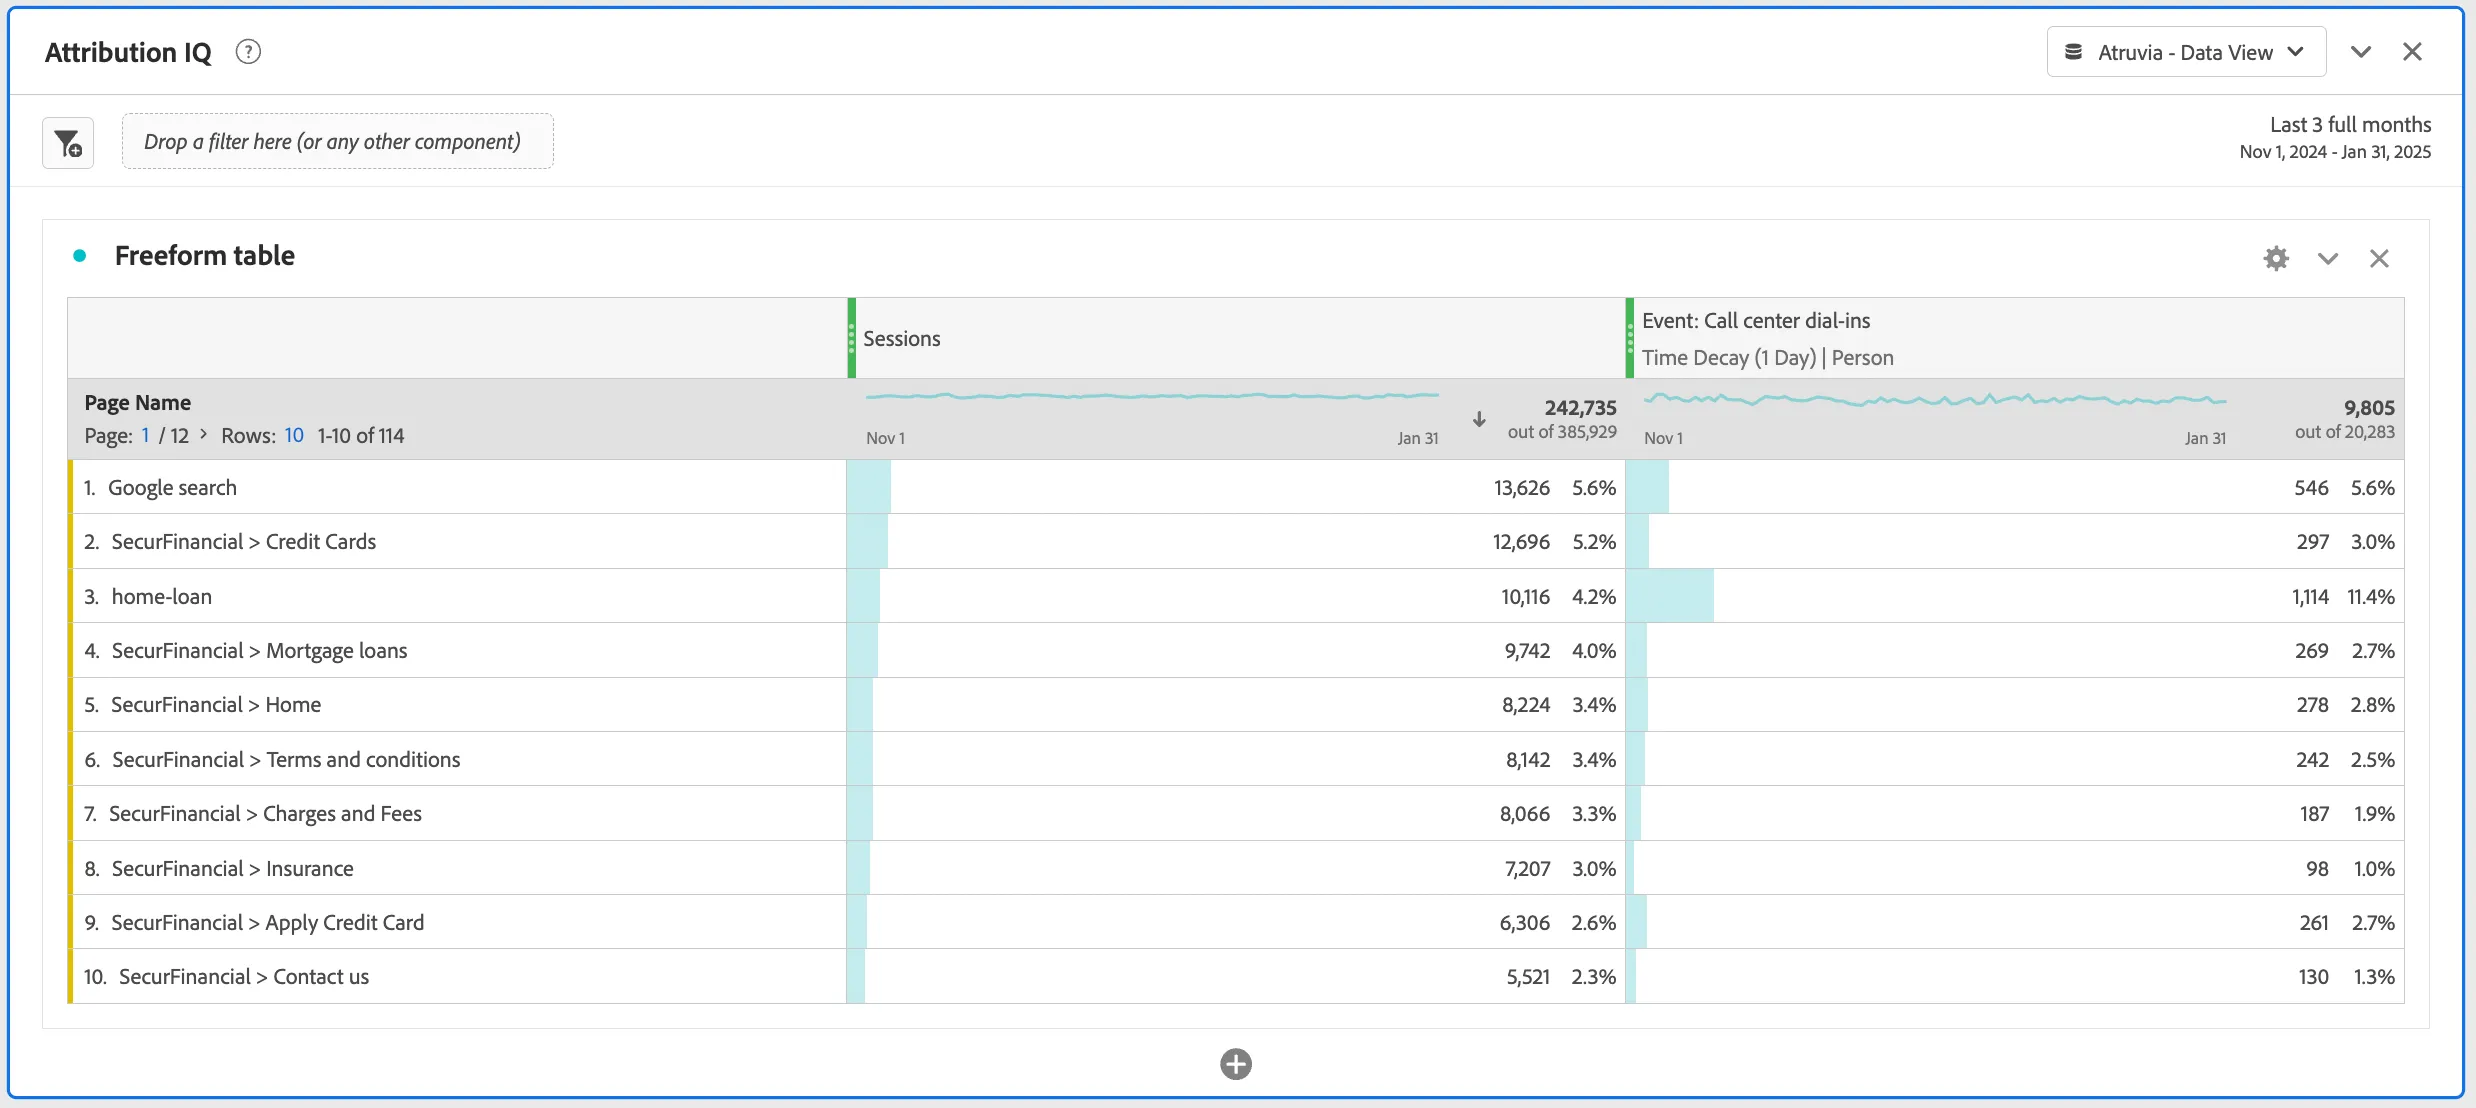
Task: Collapse the Attribution IQ panel
Action: tap(2361, 52)
